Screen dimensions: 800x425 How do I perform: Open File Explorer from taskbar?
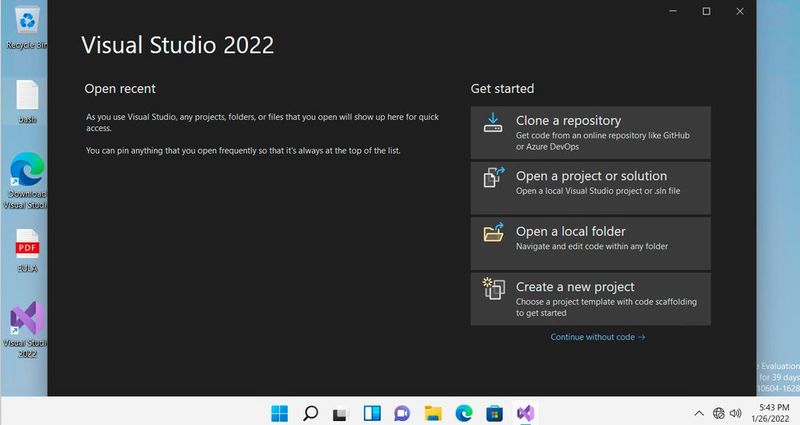(433, 413)
